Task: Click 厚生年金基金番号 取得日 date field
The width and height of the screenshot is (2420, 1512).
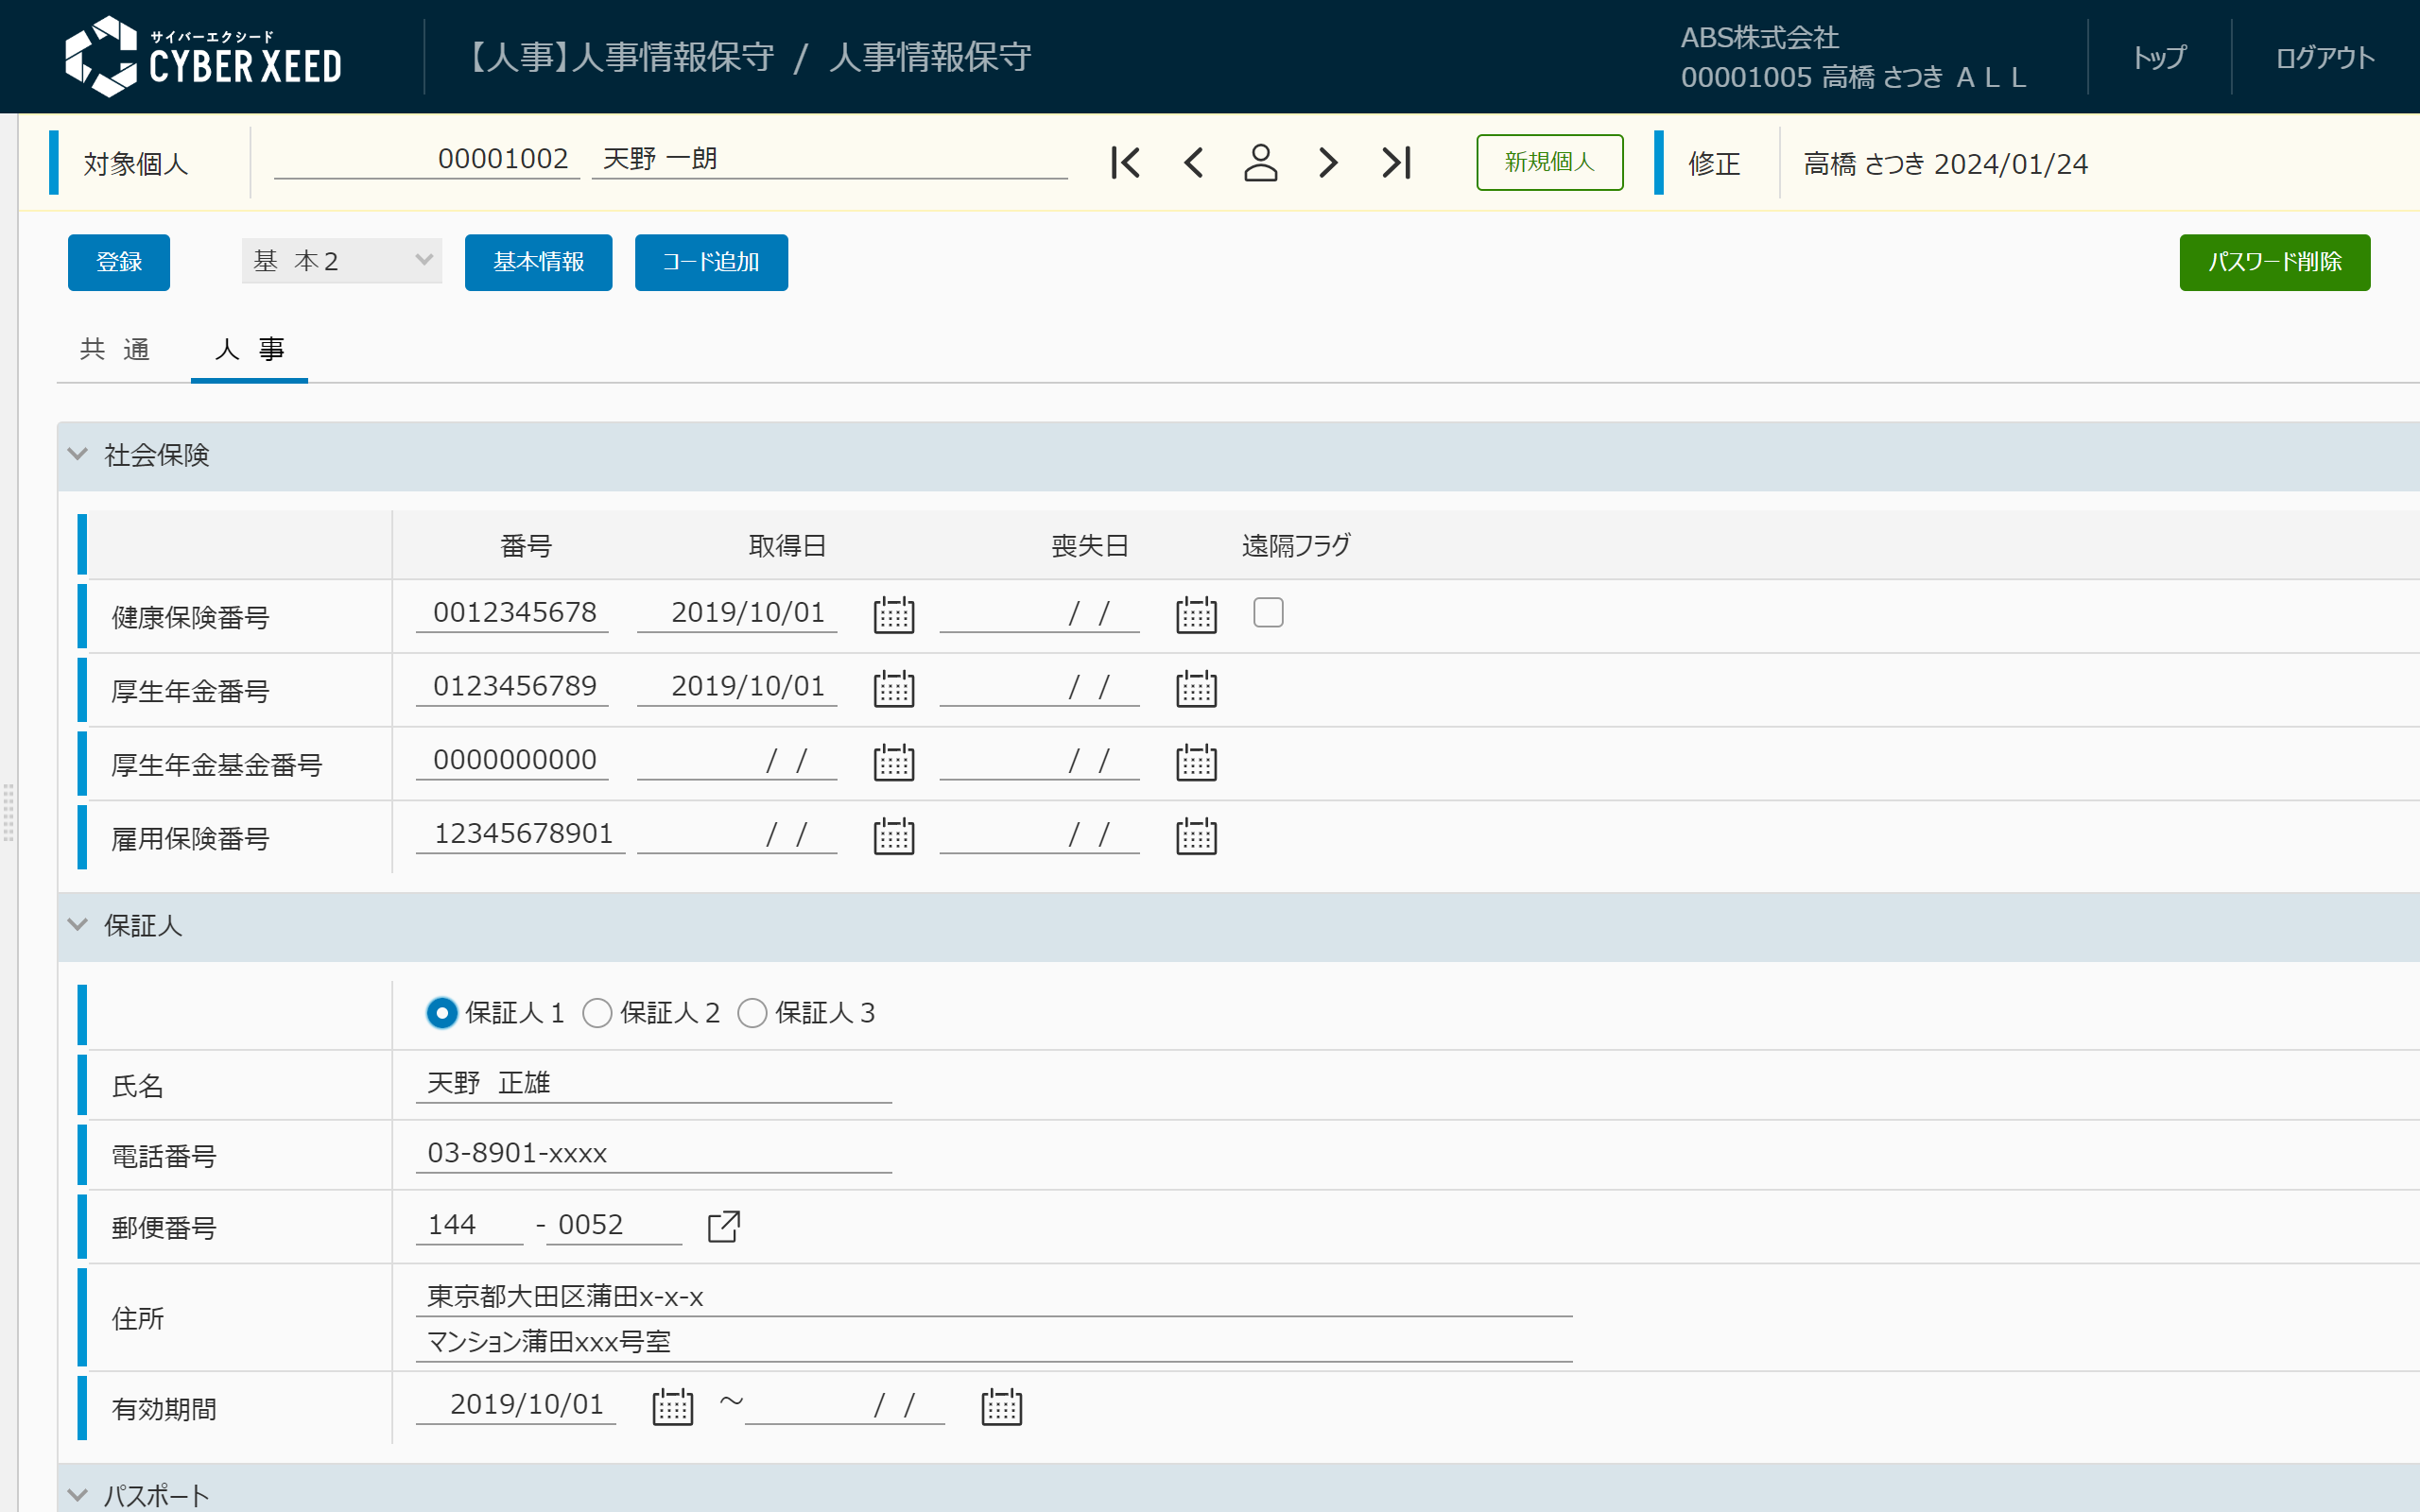Action: pyautogui.click(x=737, y=760)
